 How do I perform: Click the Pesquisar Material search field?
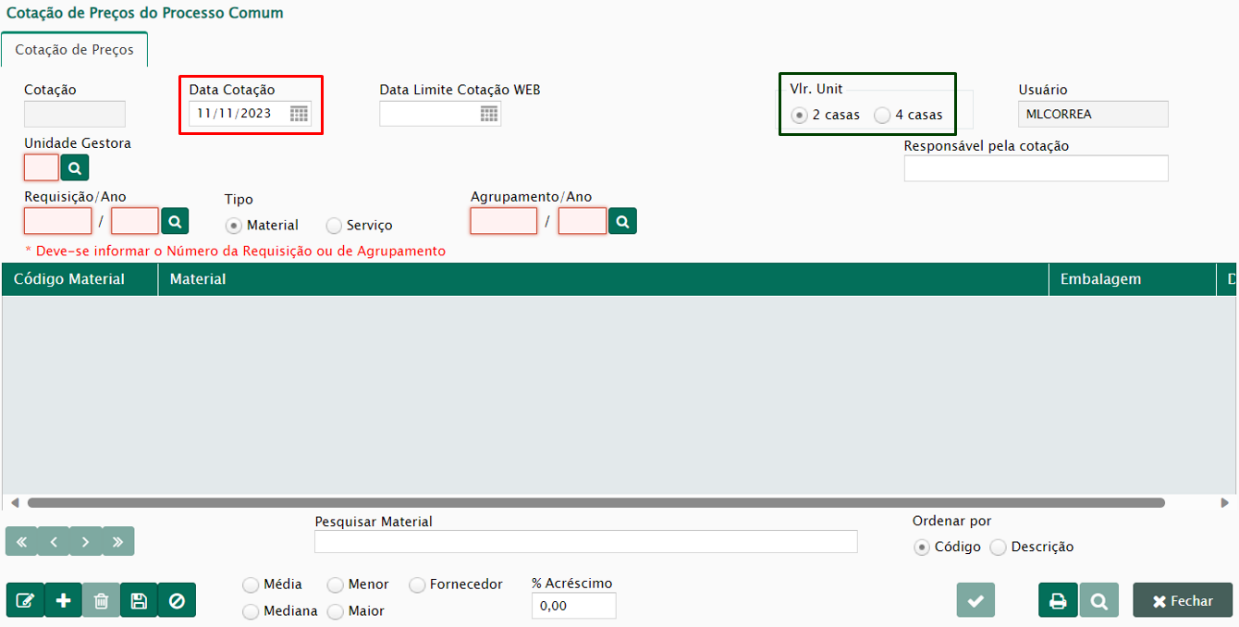[x=585, y=541]
